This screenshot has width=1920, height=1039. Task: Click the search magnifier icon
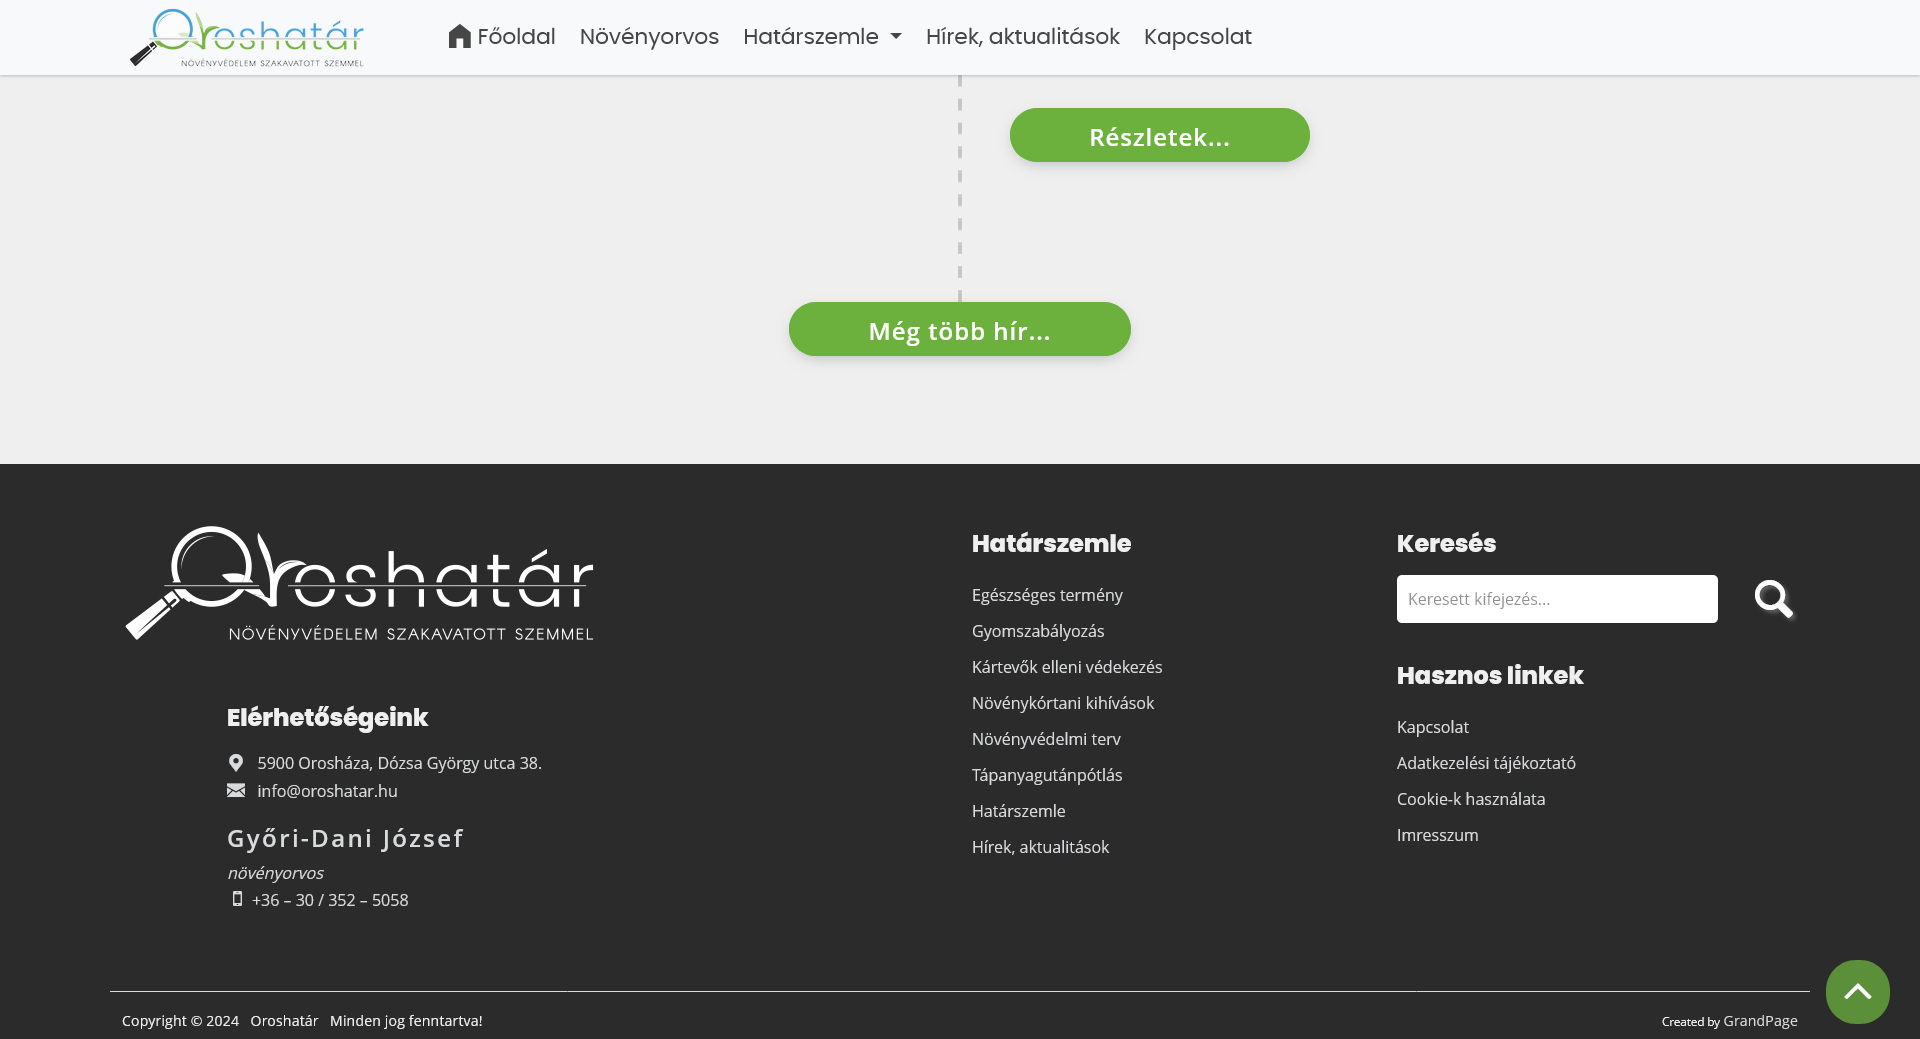pos(1774,599)
